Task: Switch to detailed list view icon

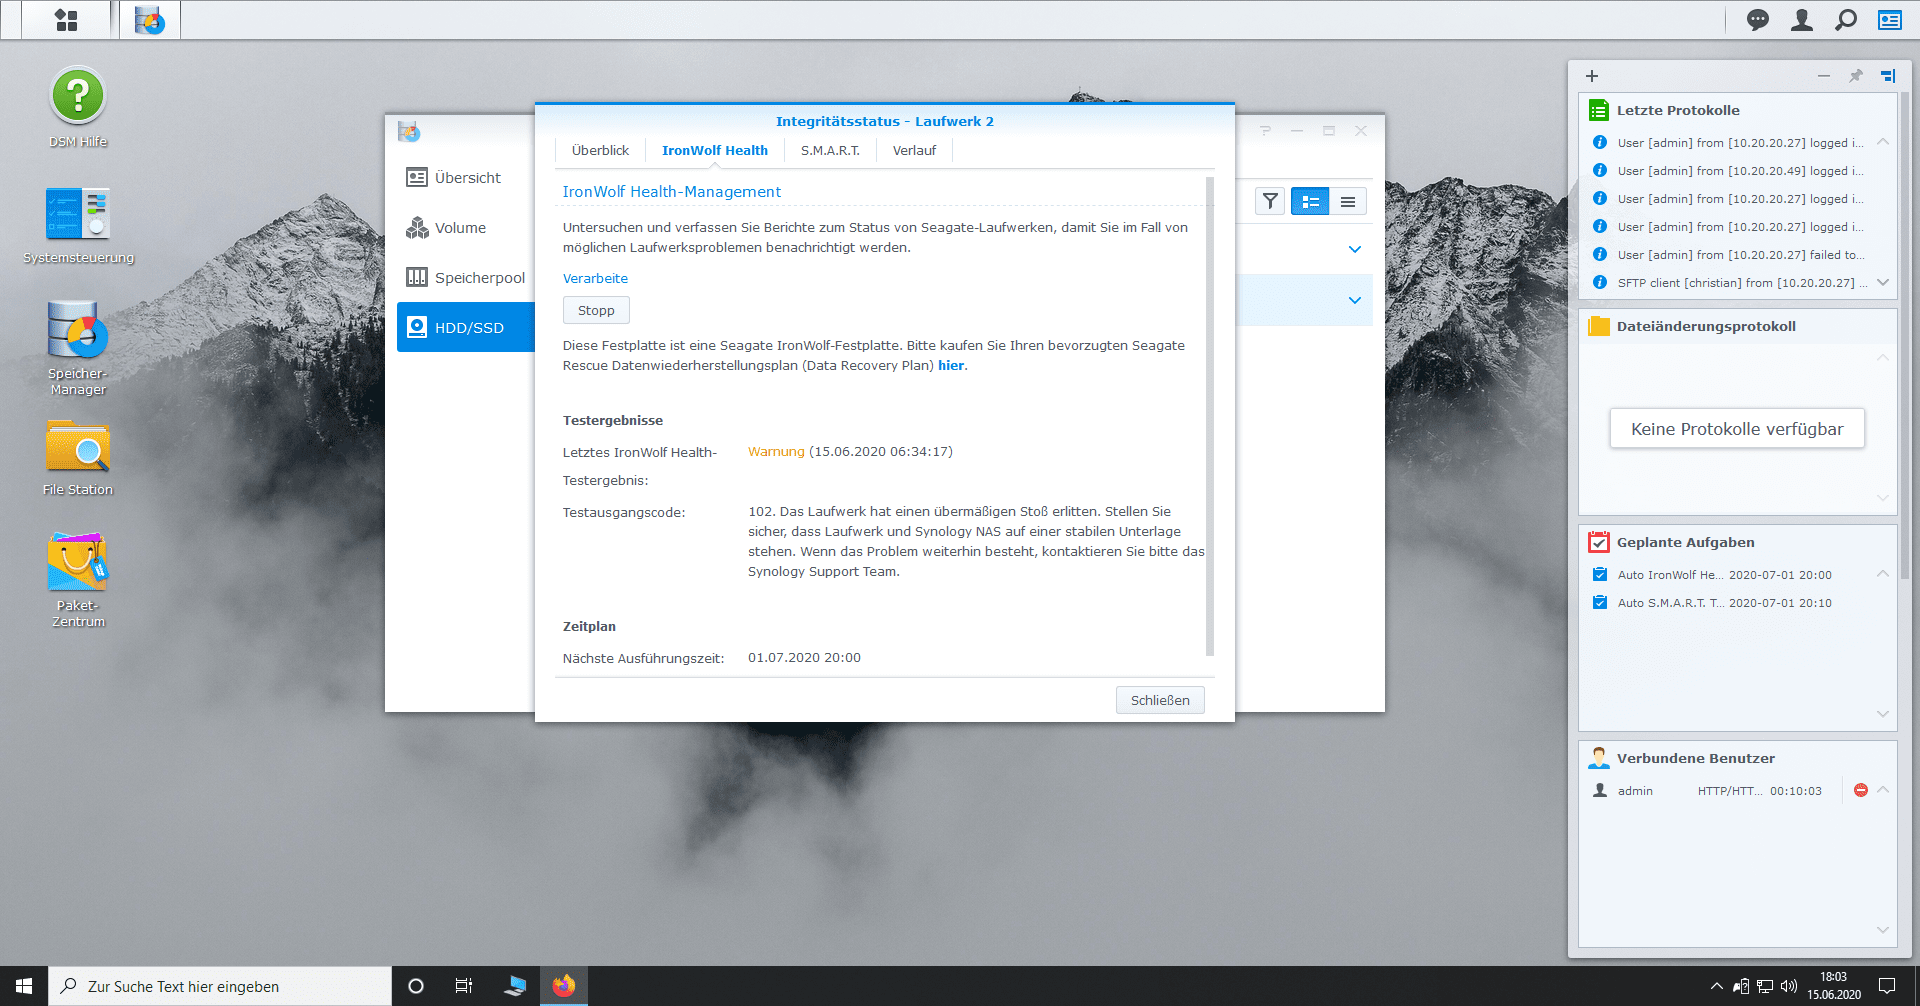Action: click(1310, 202)
